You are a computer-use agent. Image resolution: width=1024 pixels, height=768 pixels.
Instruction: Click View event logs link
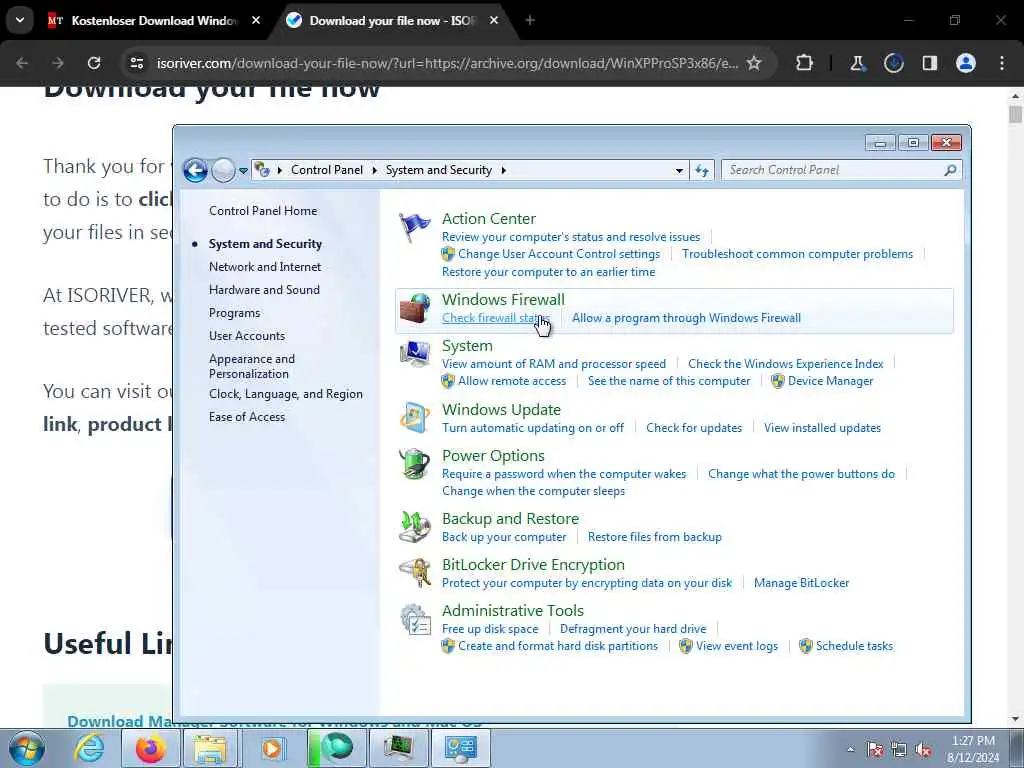737,646
